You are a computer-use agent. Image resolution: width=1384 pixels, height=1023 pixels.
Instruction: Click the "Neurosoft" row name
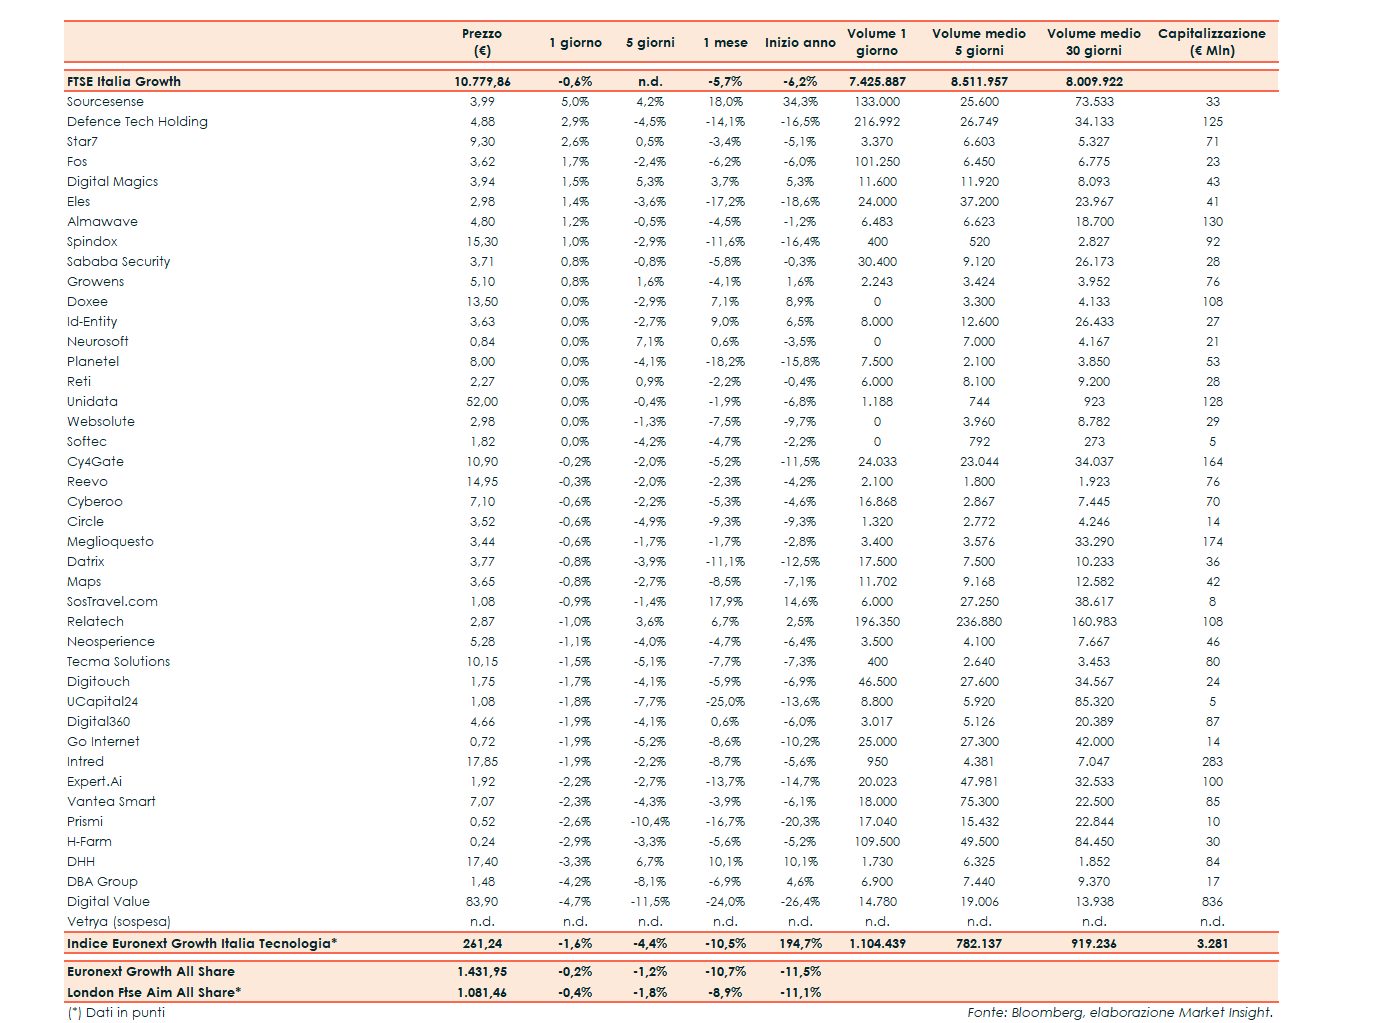point(97,341)
